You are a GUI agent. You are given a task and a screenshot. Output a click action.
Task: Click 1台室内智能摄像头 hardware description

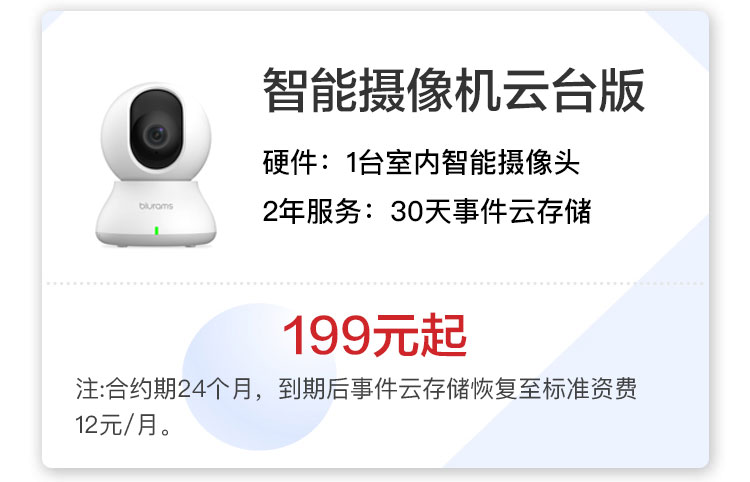pyautogui.click(x=463, y=163)
